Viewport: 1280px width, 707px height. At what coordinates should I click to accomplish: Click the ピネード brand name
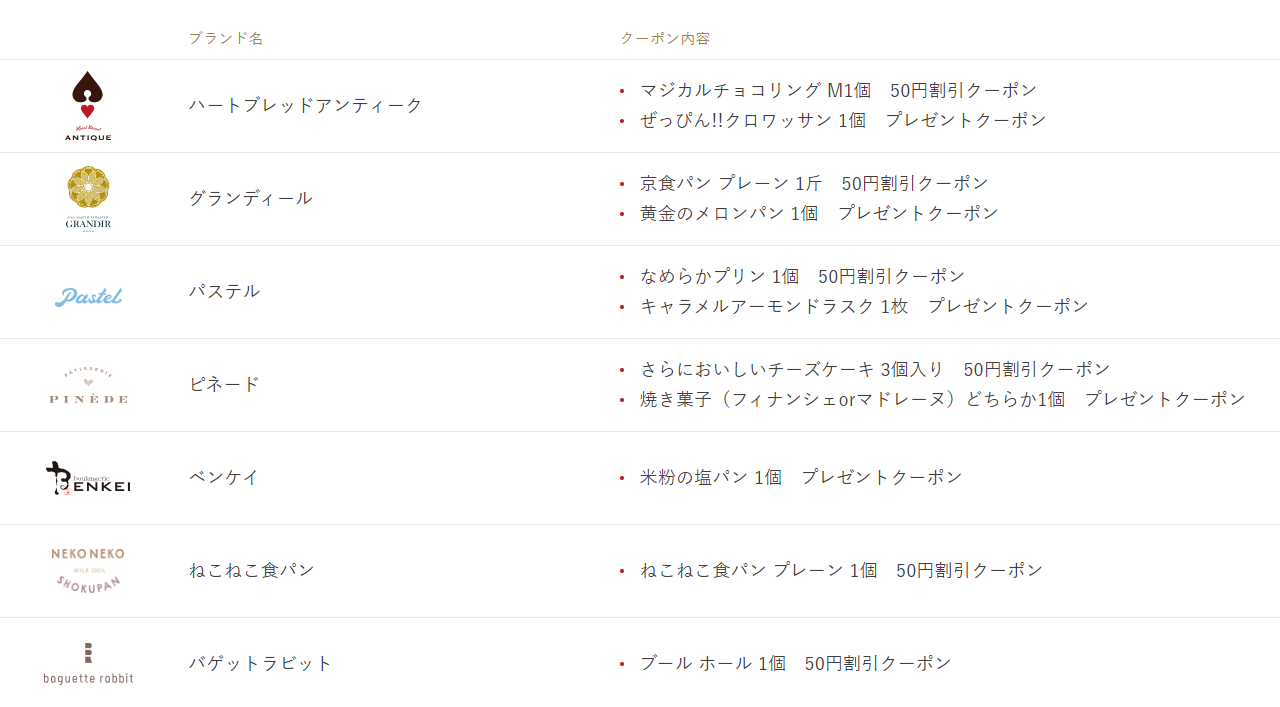[x=225, y=384]
